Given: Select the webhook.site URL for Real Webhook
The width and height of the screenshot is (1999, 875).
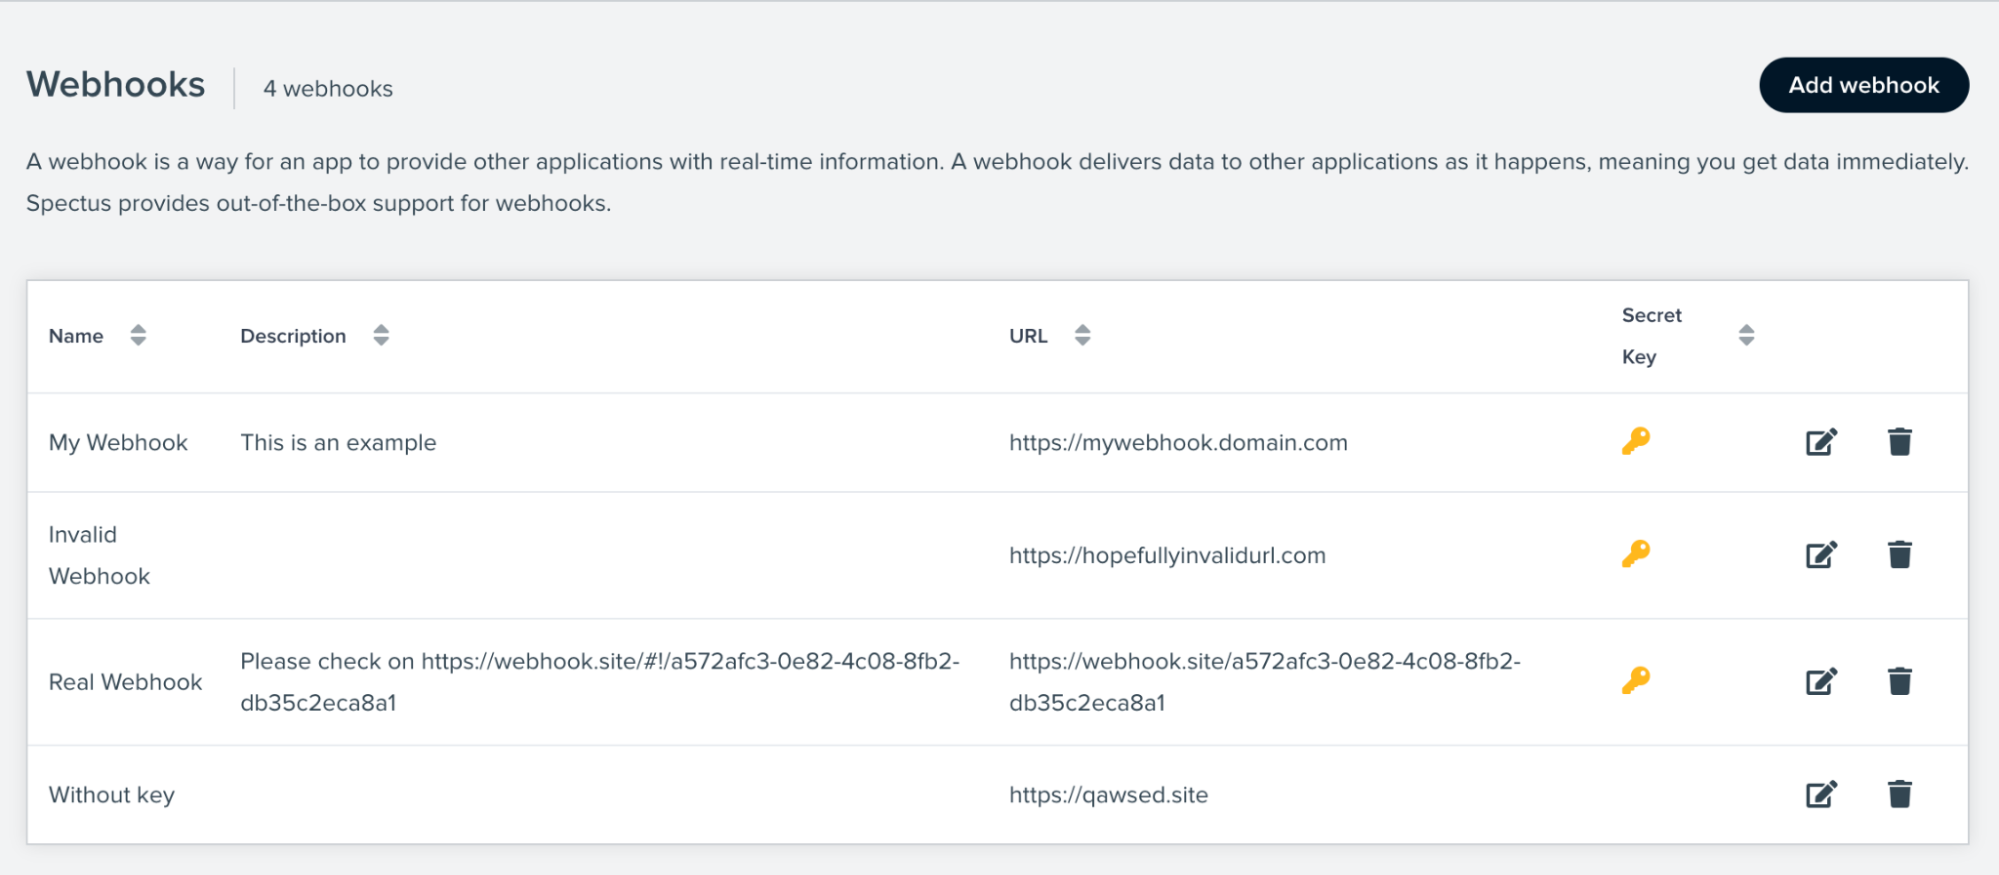Looking at the screenshot, I should [x=1265, y=682].
